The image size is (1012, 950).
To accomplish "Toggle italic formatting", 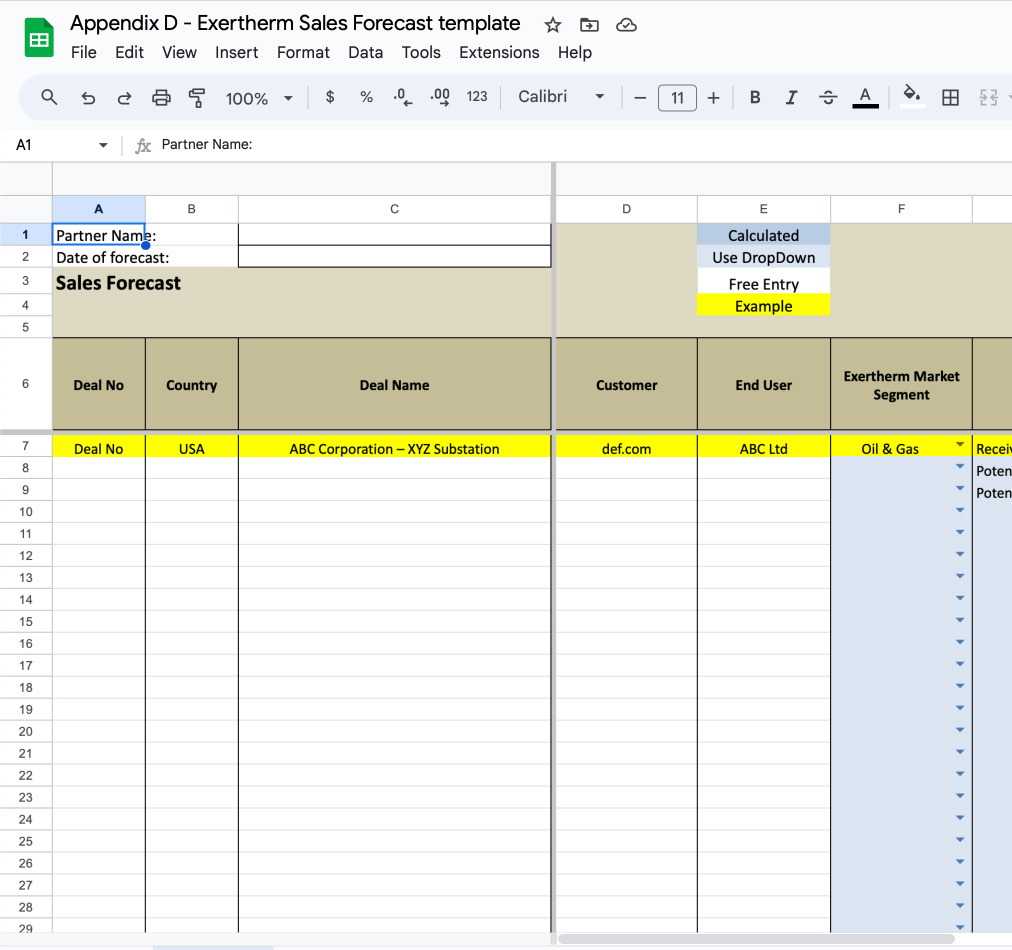I will pyautogui.click(x=791, y=97).
